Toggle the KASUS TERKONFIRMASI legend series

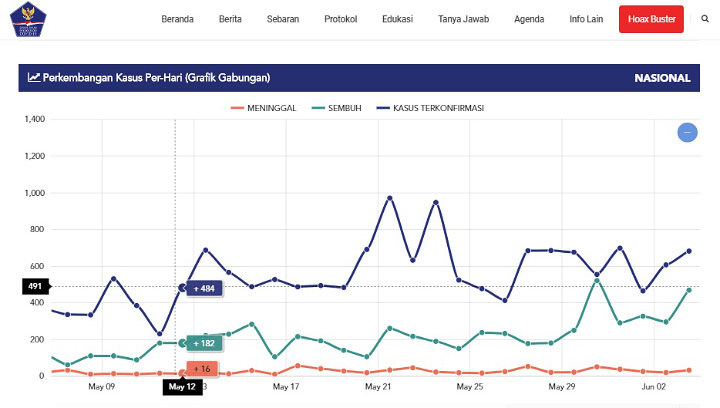coord(430,108)
